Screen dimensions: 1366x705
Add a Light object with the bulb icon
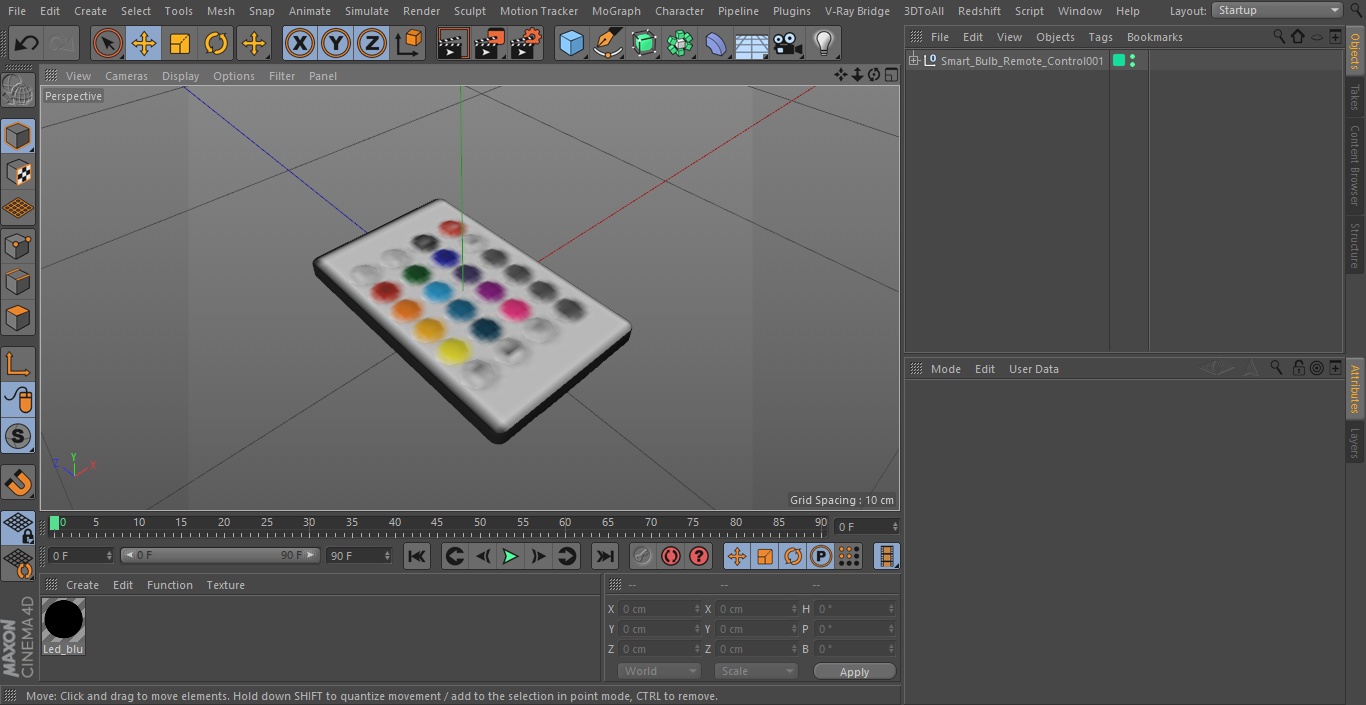[x=823, y=43]
